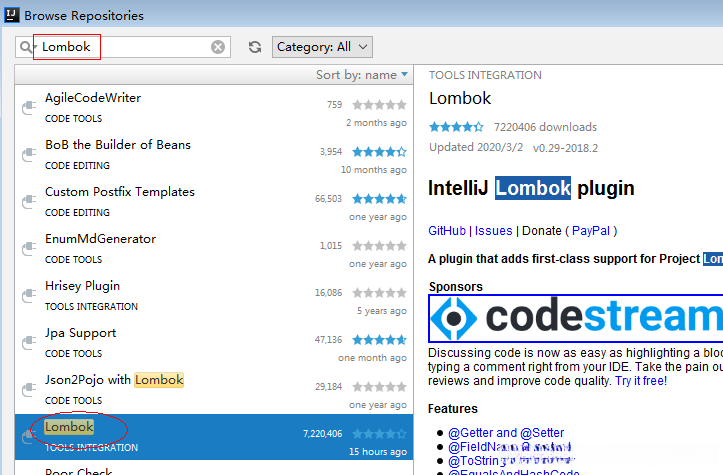The width and height of the screenshot is (723, 475).
Task: Click the BoB the Builder plugin icon
Action: coord(29,155)
